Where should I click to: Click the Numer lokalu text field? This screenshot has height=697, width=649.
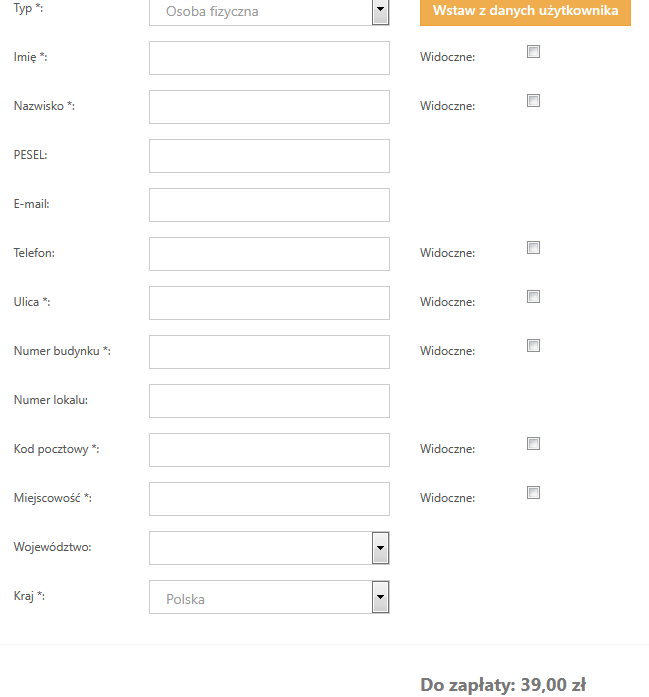pyautogui.click(x=269, y=401)
